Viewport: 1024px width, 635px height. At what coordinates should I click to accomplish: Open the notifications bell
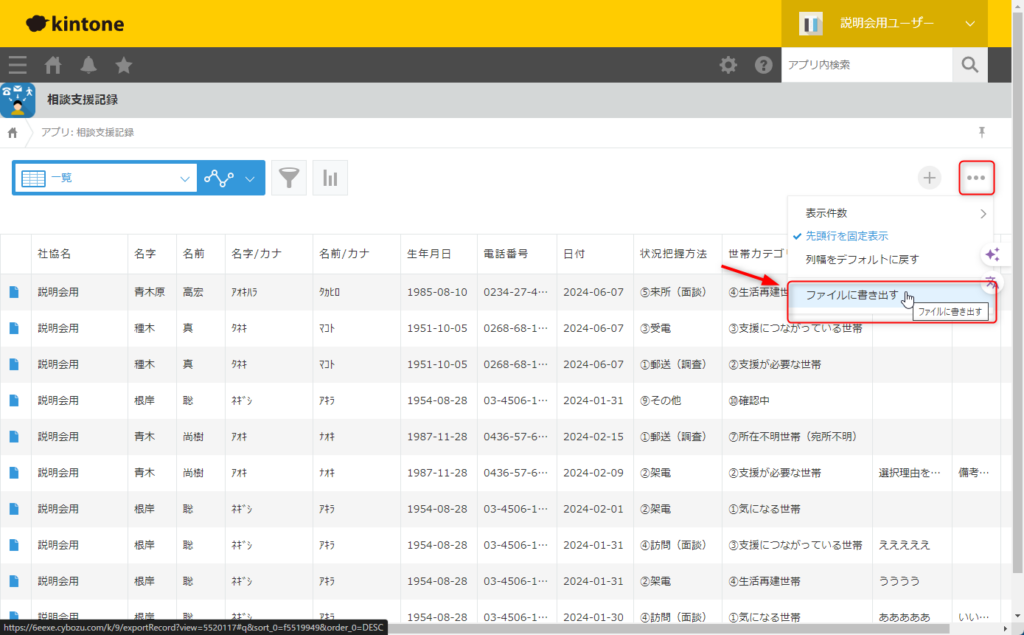point(89,65)
